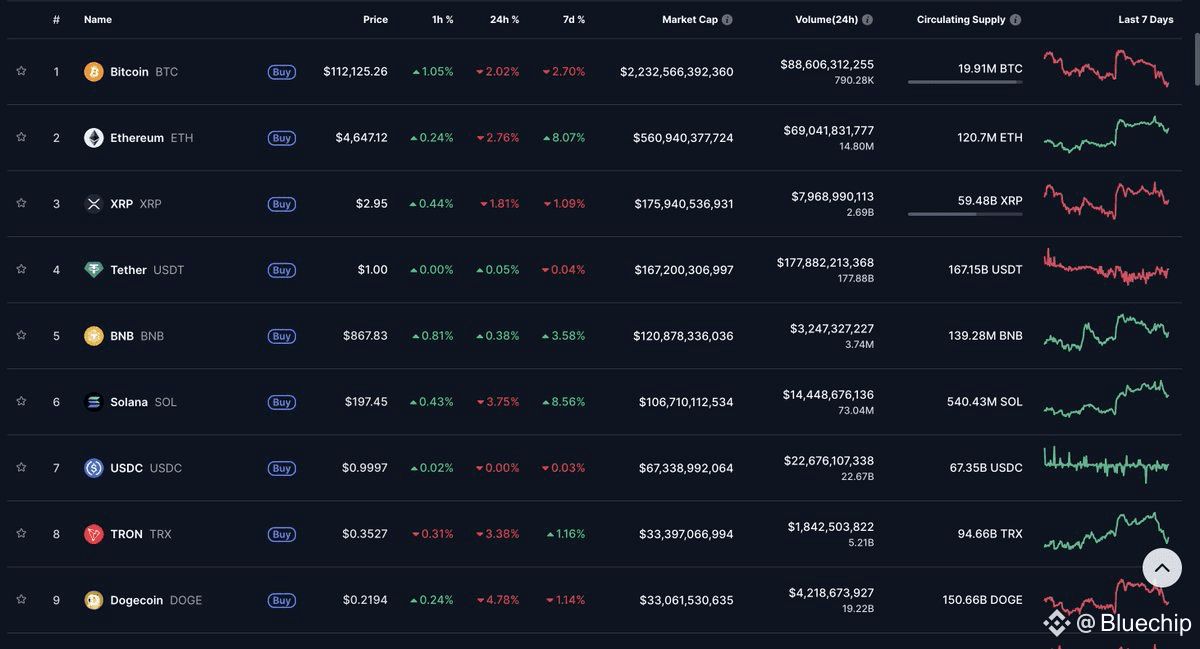The image size is (1200, 649).
Task: Click the Dogecoin logo icon
Action: pyautogui.click(x=94, y=600)
